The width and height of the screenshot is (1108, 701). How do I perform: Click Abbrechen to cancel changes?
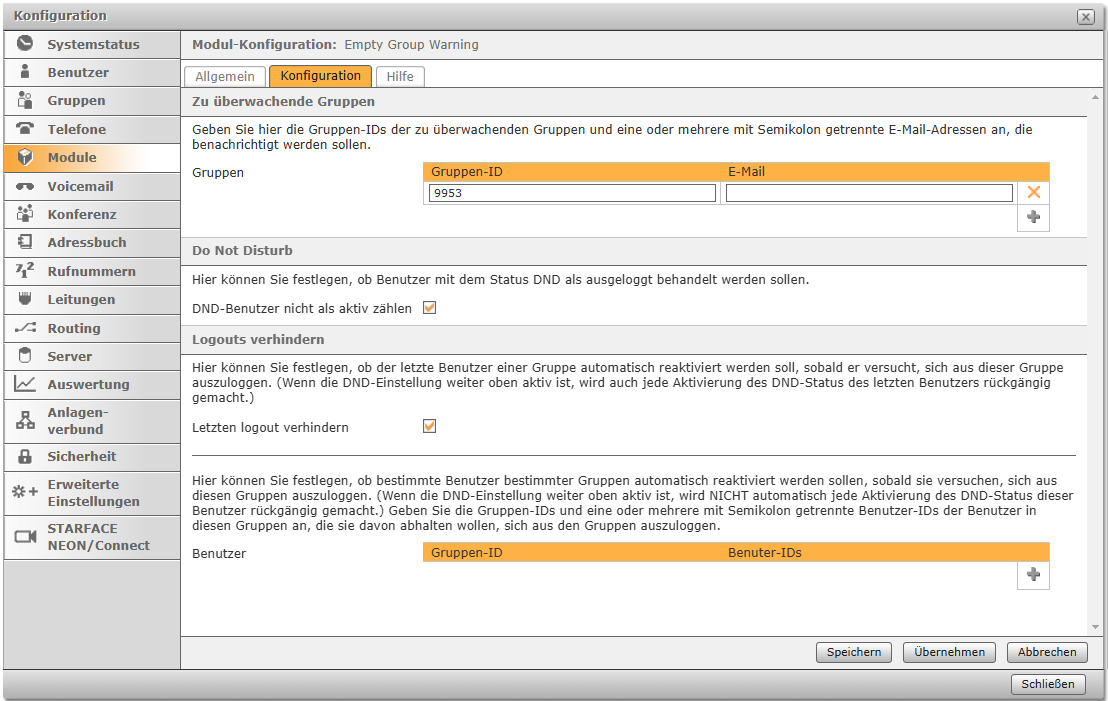(x=1046, y=652)
